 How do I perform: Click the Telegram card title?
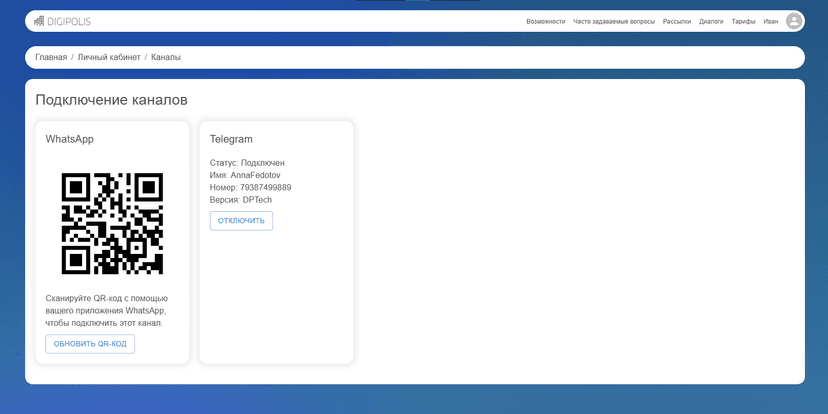(x=231, y=139)
